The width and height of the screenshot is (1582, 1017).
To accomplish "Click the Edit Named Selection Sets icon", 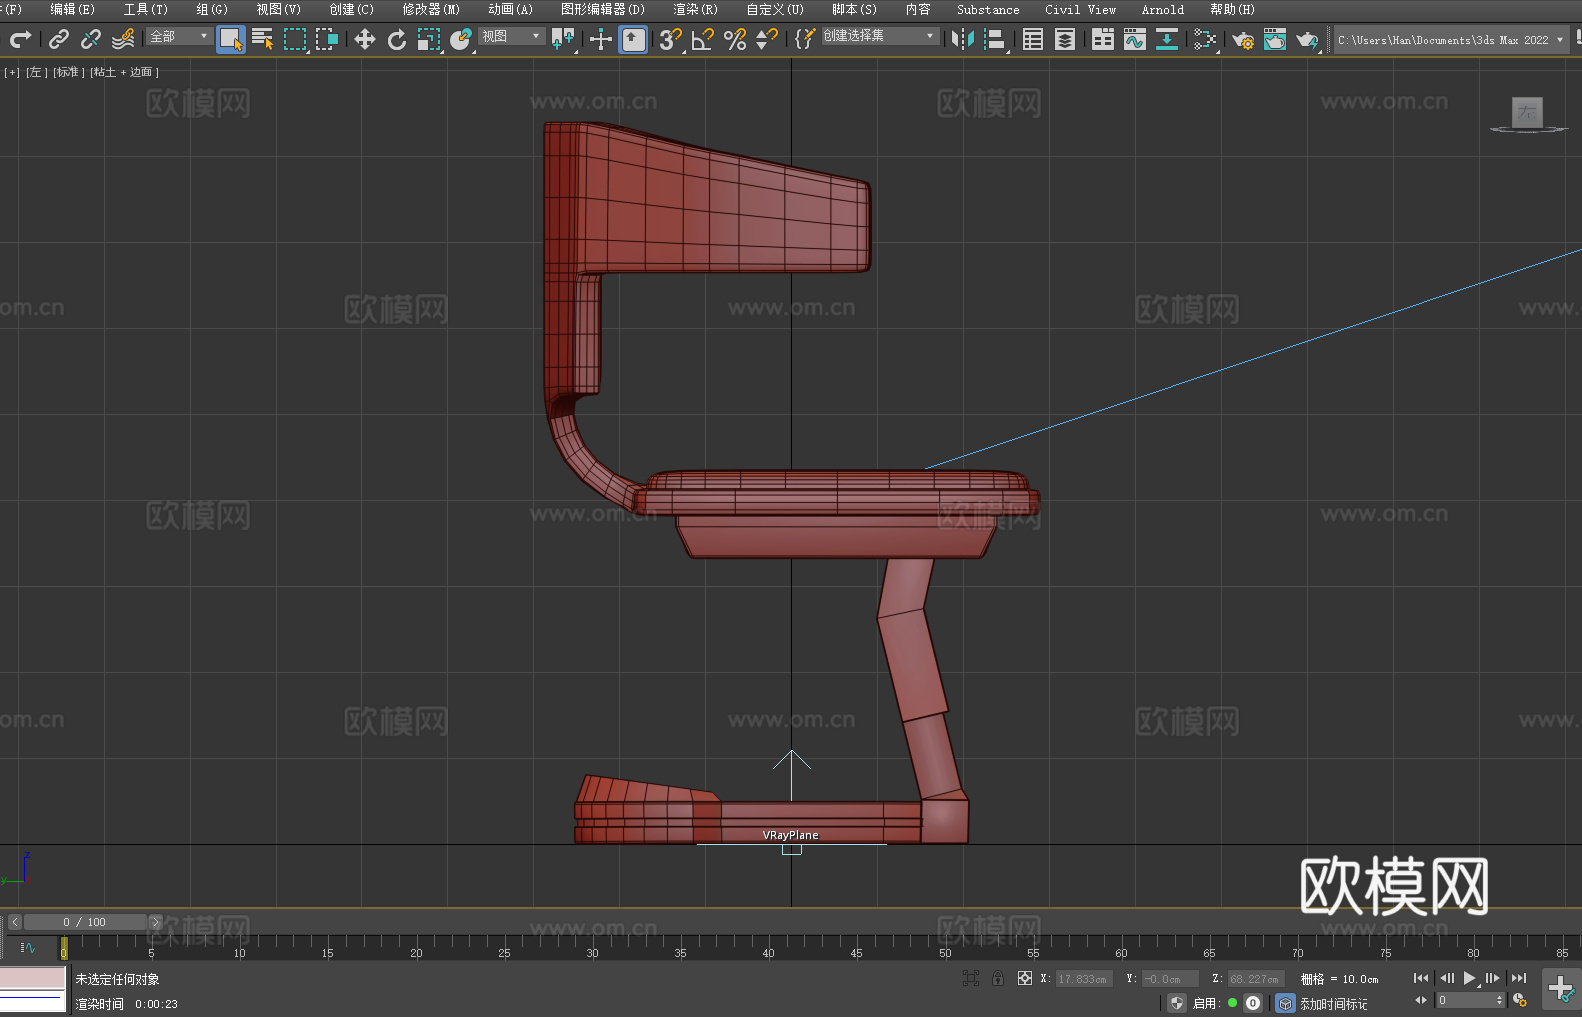I will [x=805, y=39].
